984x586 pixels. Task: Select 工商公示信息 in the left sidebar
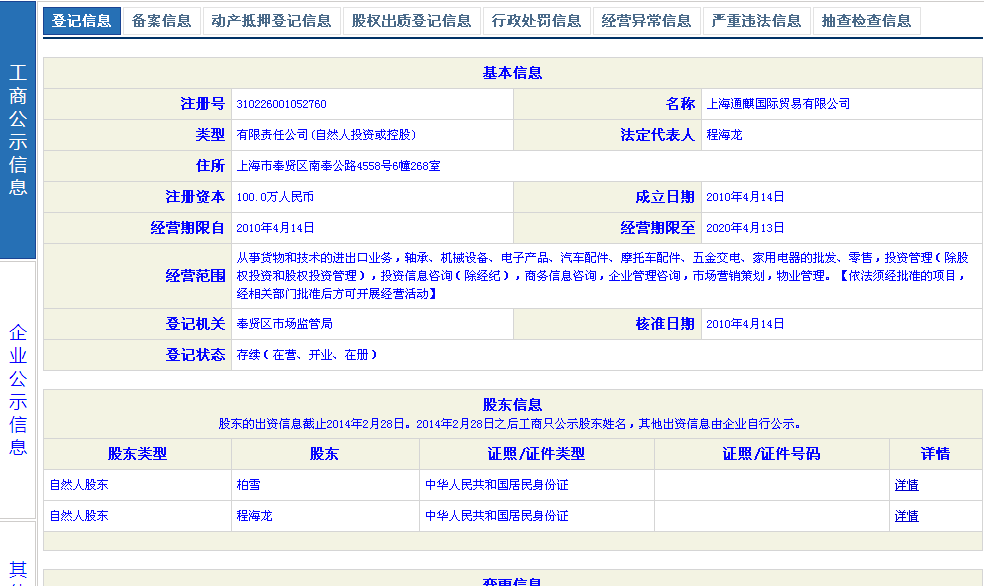[x=18, y=130]
